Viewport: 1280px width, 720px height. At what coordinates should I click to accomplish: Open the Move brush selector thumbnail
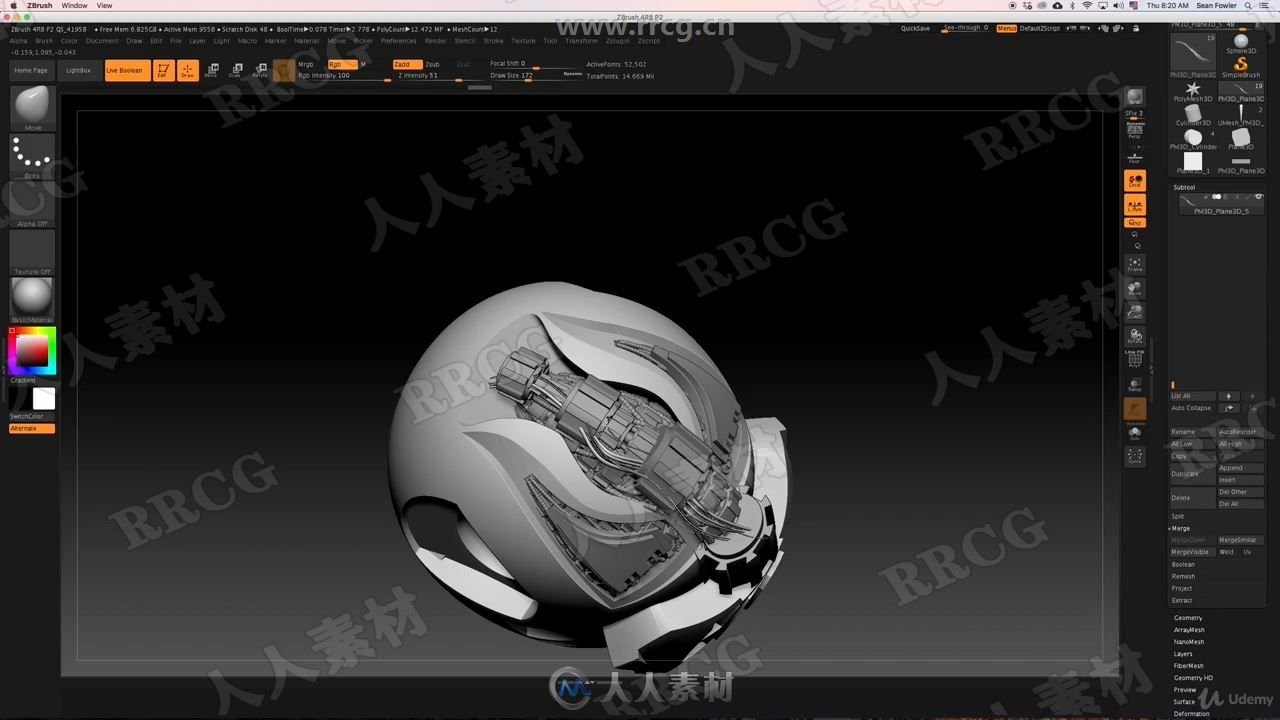33,108
